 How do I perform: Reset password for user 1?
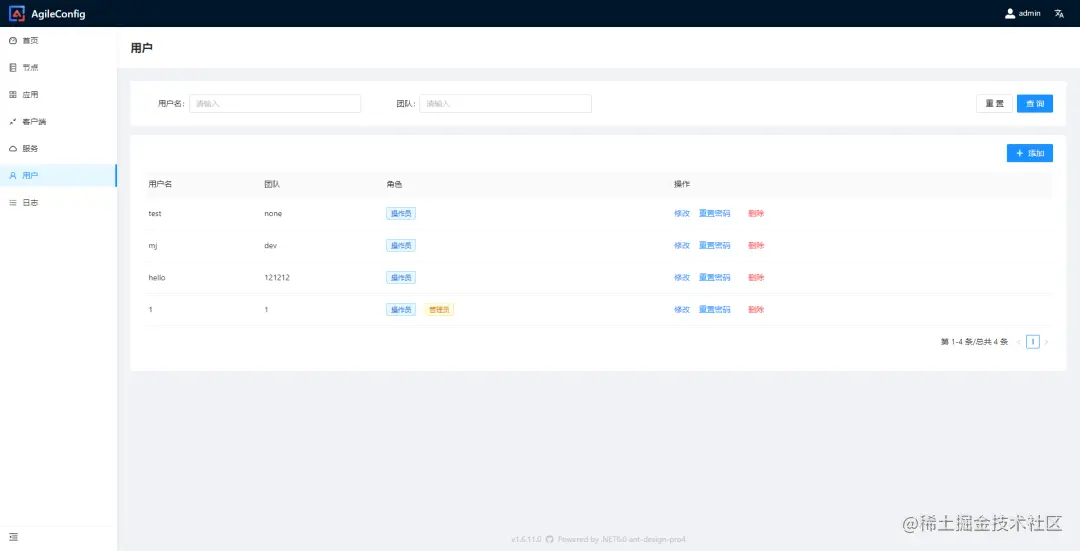point(714,309)
